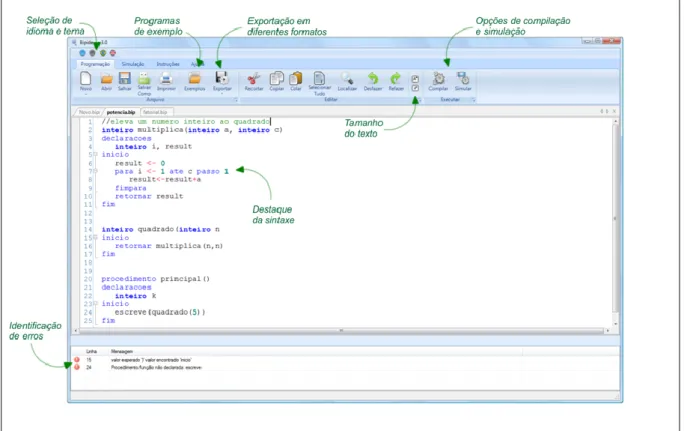
Task: Click code line 'inteiro i, result'
Action: pos(153,146)
